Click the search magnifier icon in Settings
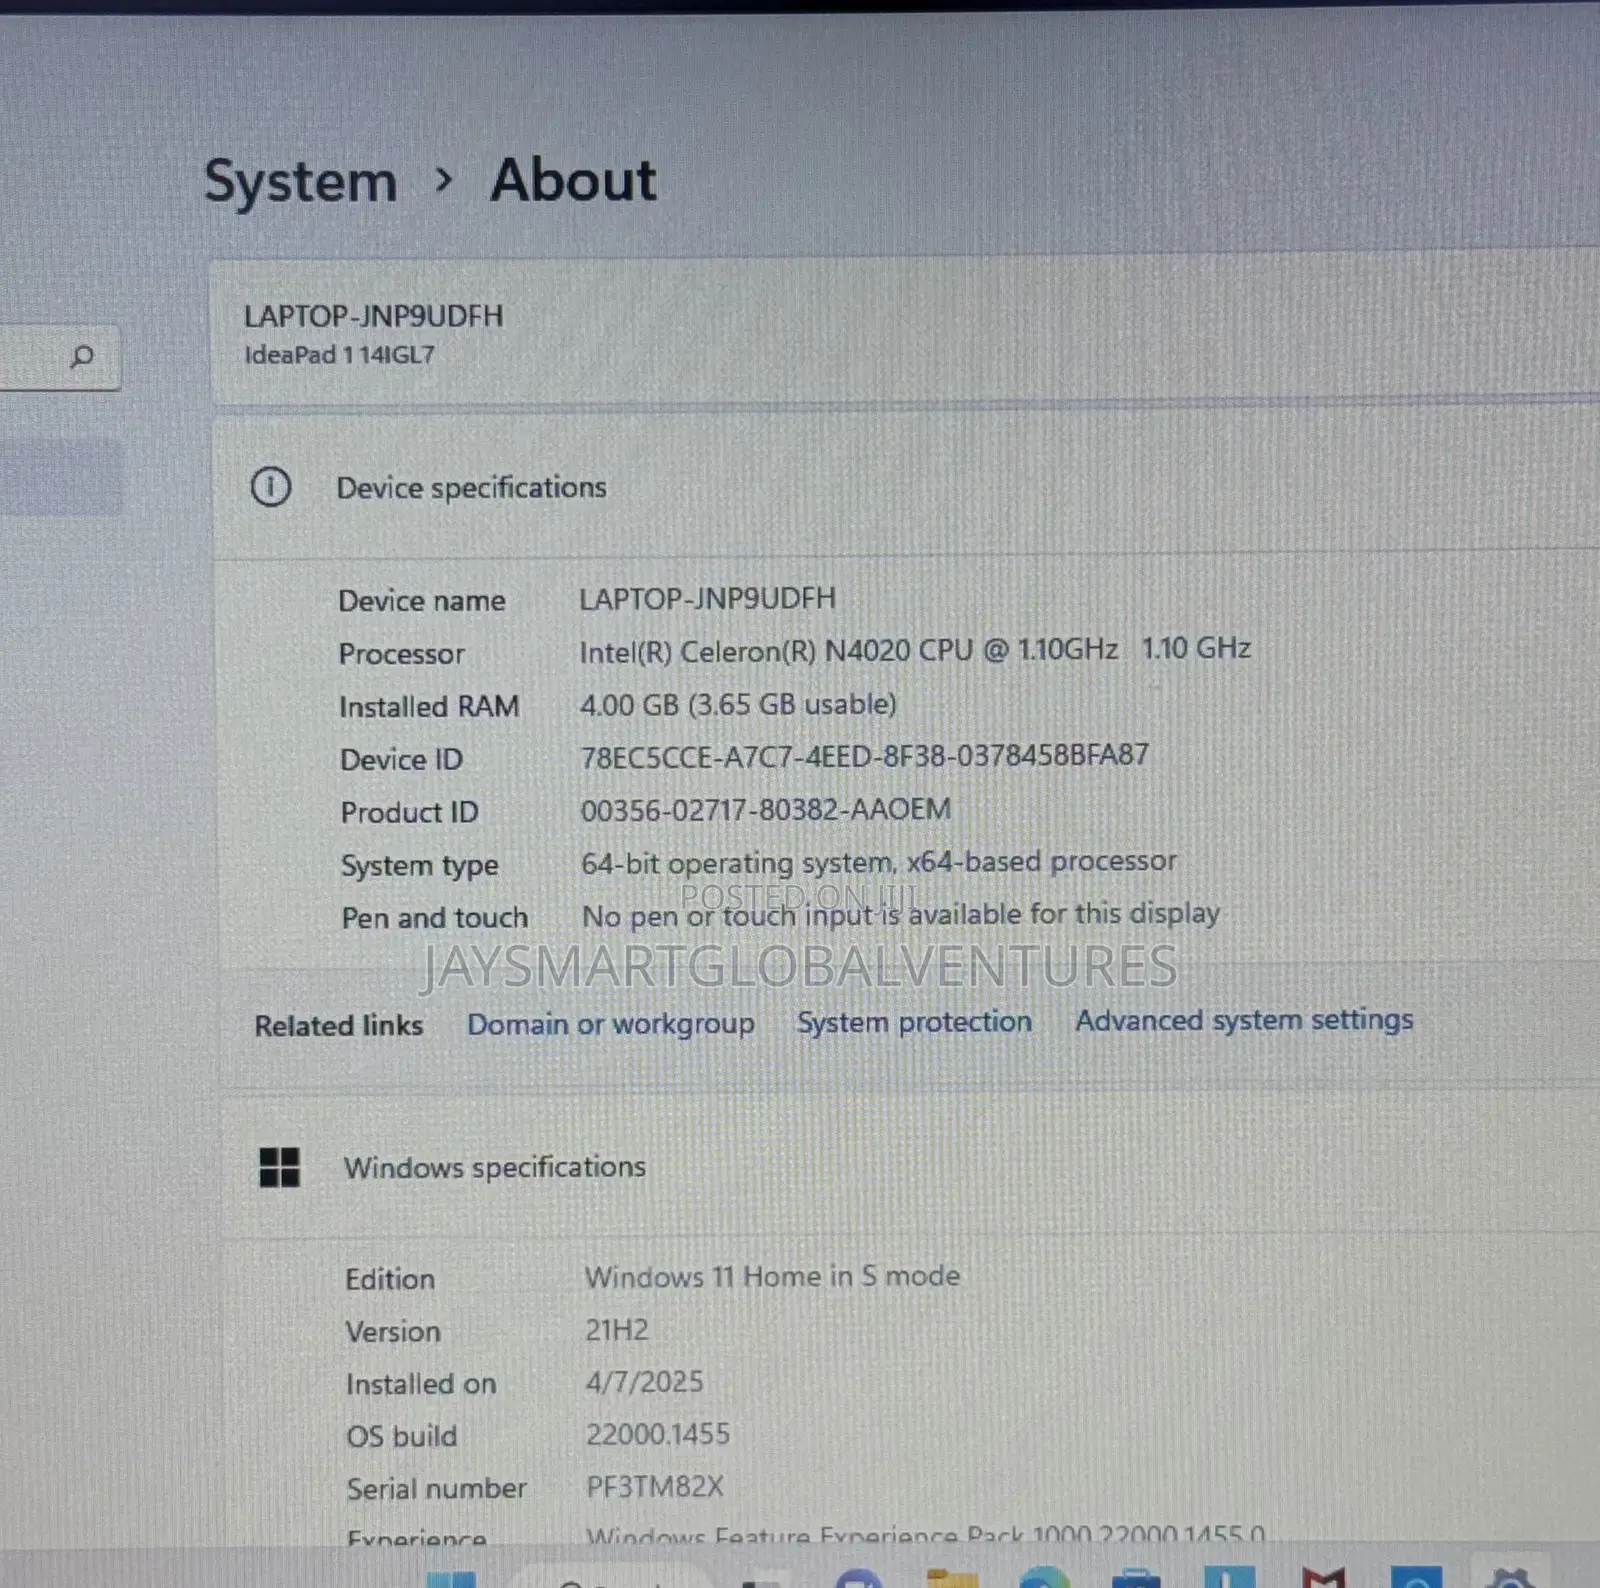The image size is (1600, 1588). [82, 356]
